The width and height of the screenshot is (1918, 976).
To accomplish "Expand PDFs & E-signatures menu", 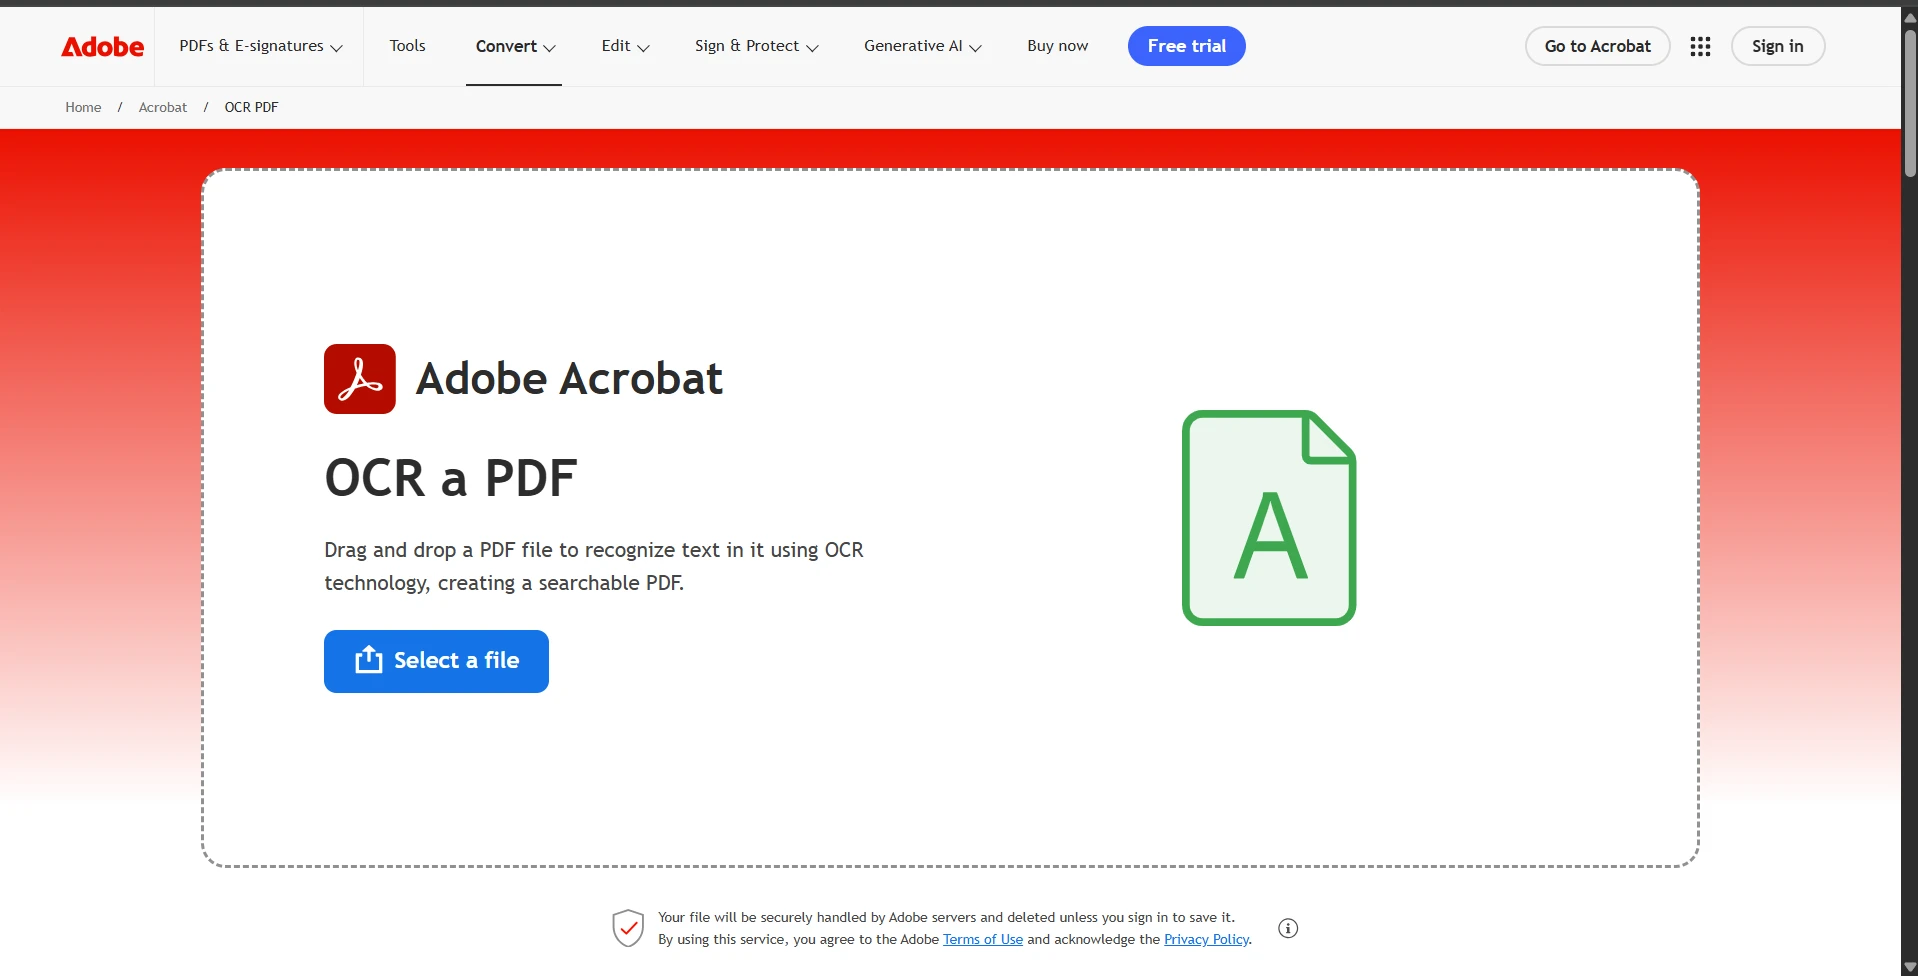I will [x=261, y=46].
